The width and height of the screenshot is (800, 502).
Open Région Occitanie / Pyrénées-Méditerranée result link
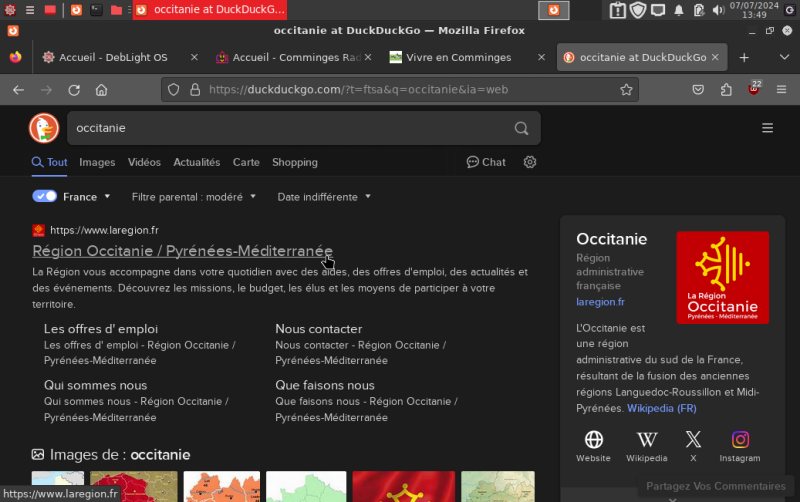point(182,251)
